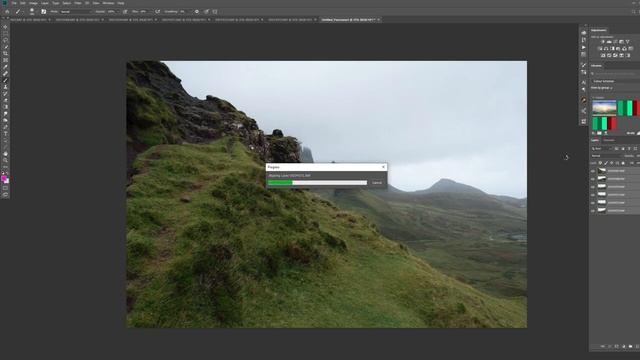Image resolution: width=640 pixels, height=360 pixels.
Task: Select the Gradient tool
Action: (x=5, y=107)
